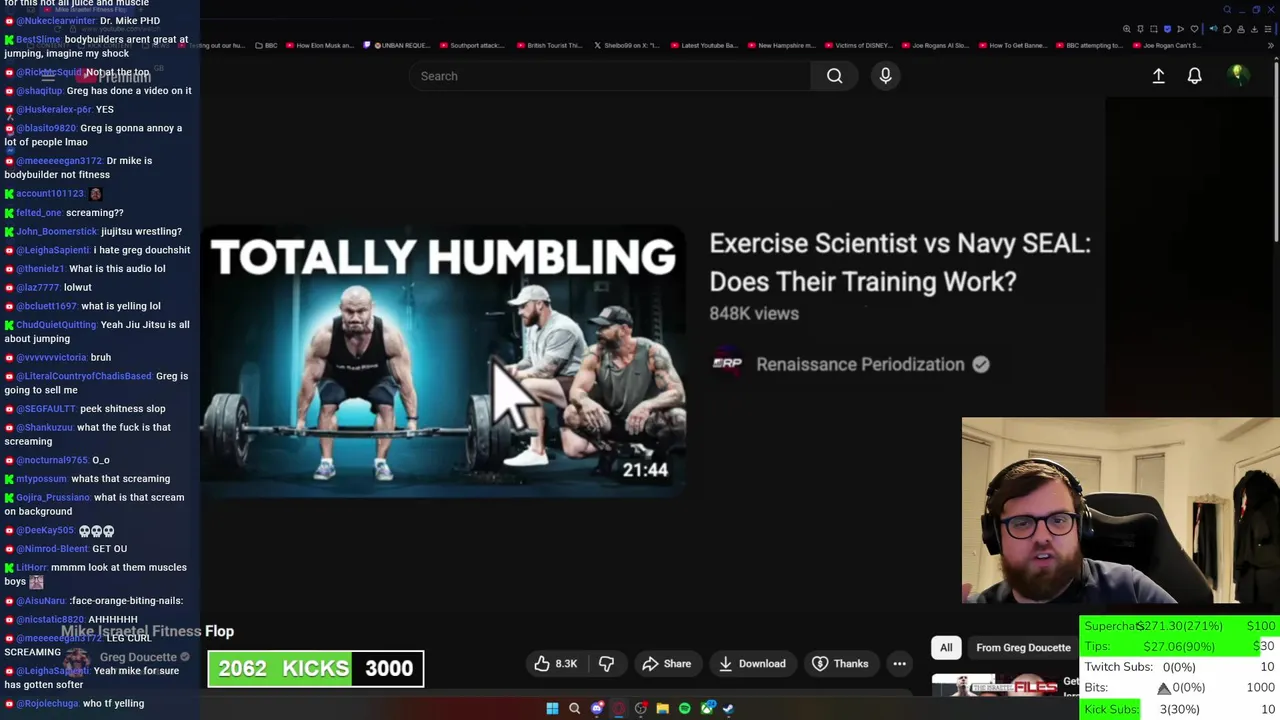Click the browser zoom magnifier toolbar icon
Screen dimensions: 1280x720
(x=1127, y=29)
